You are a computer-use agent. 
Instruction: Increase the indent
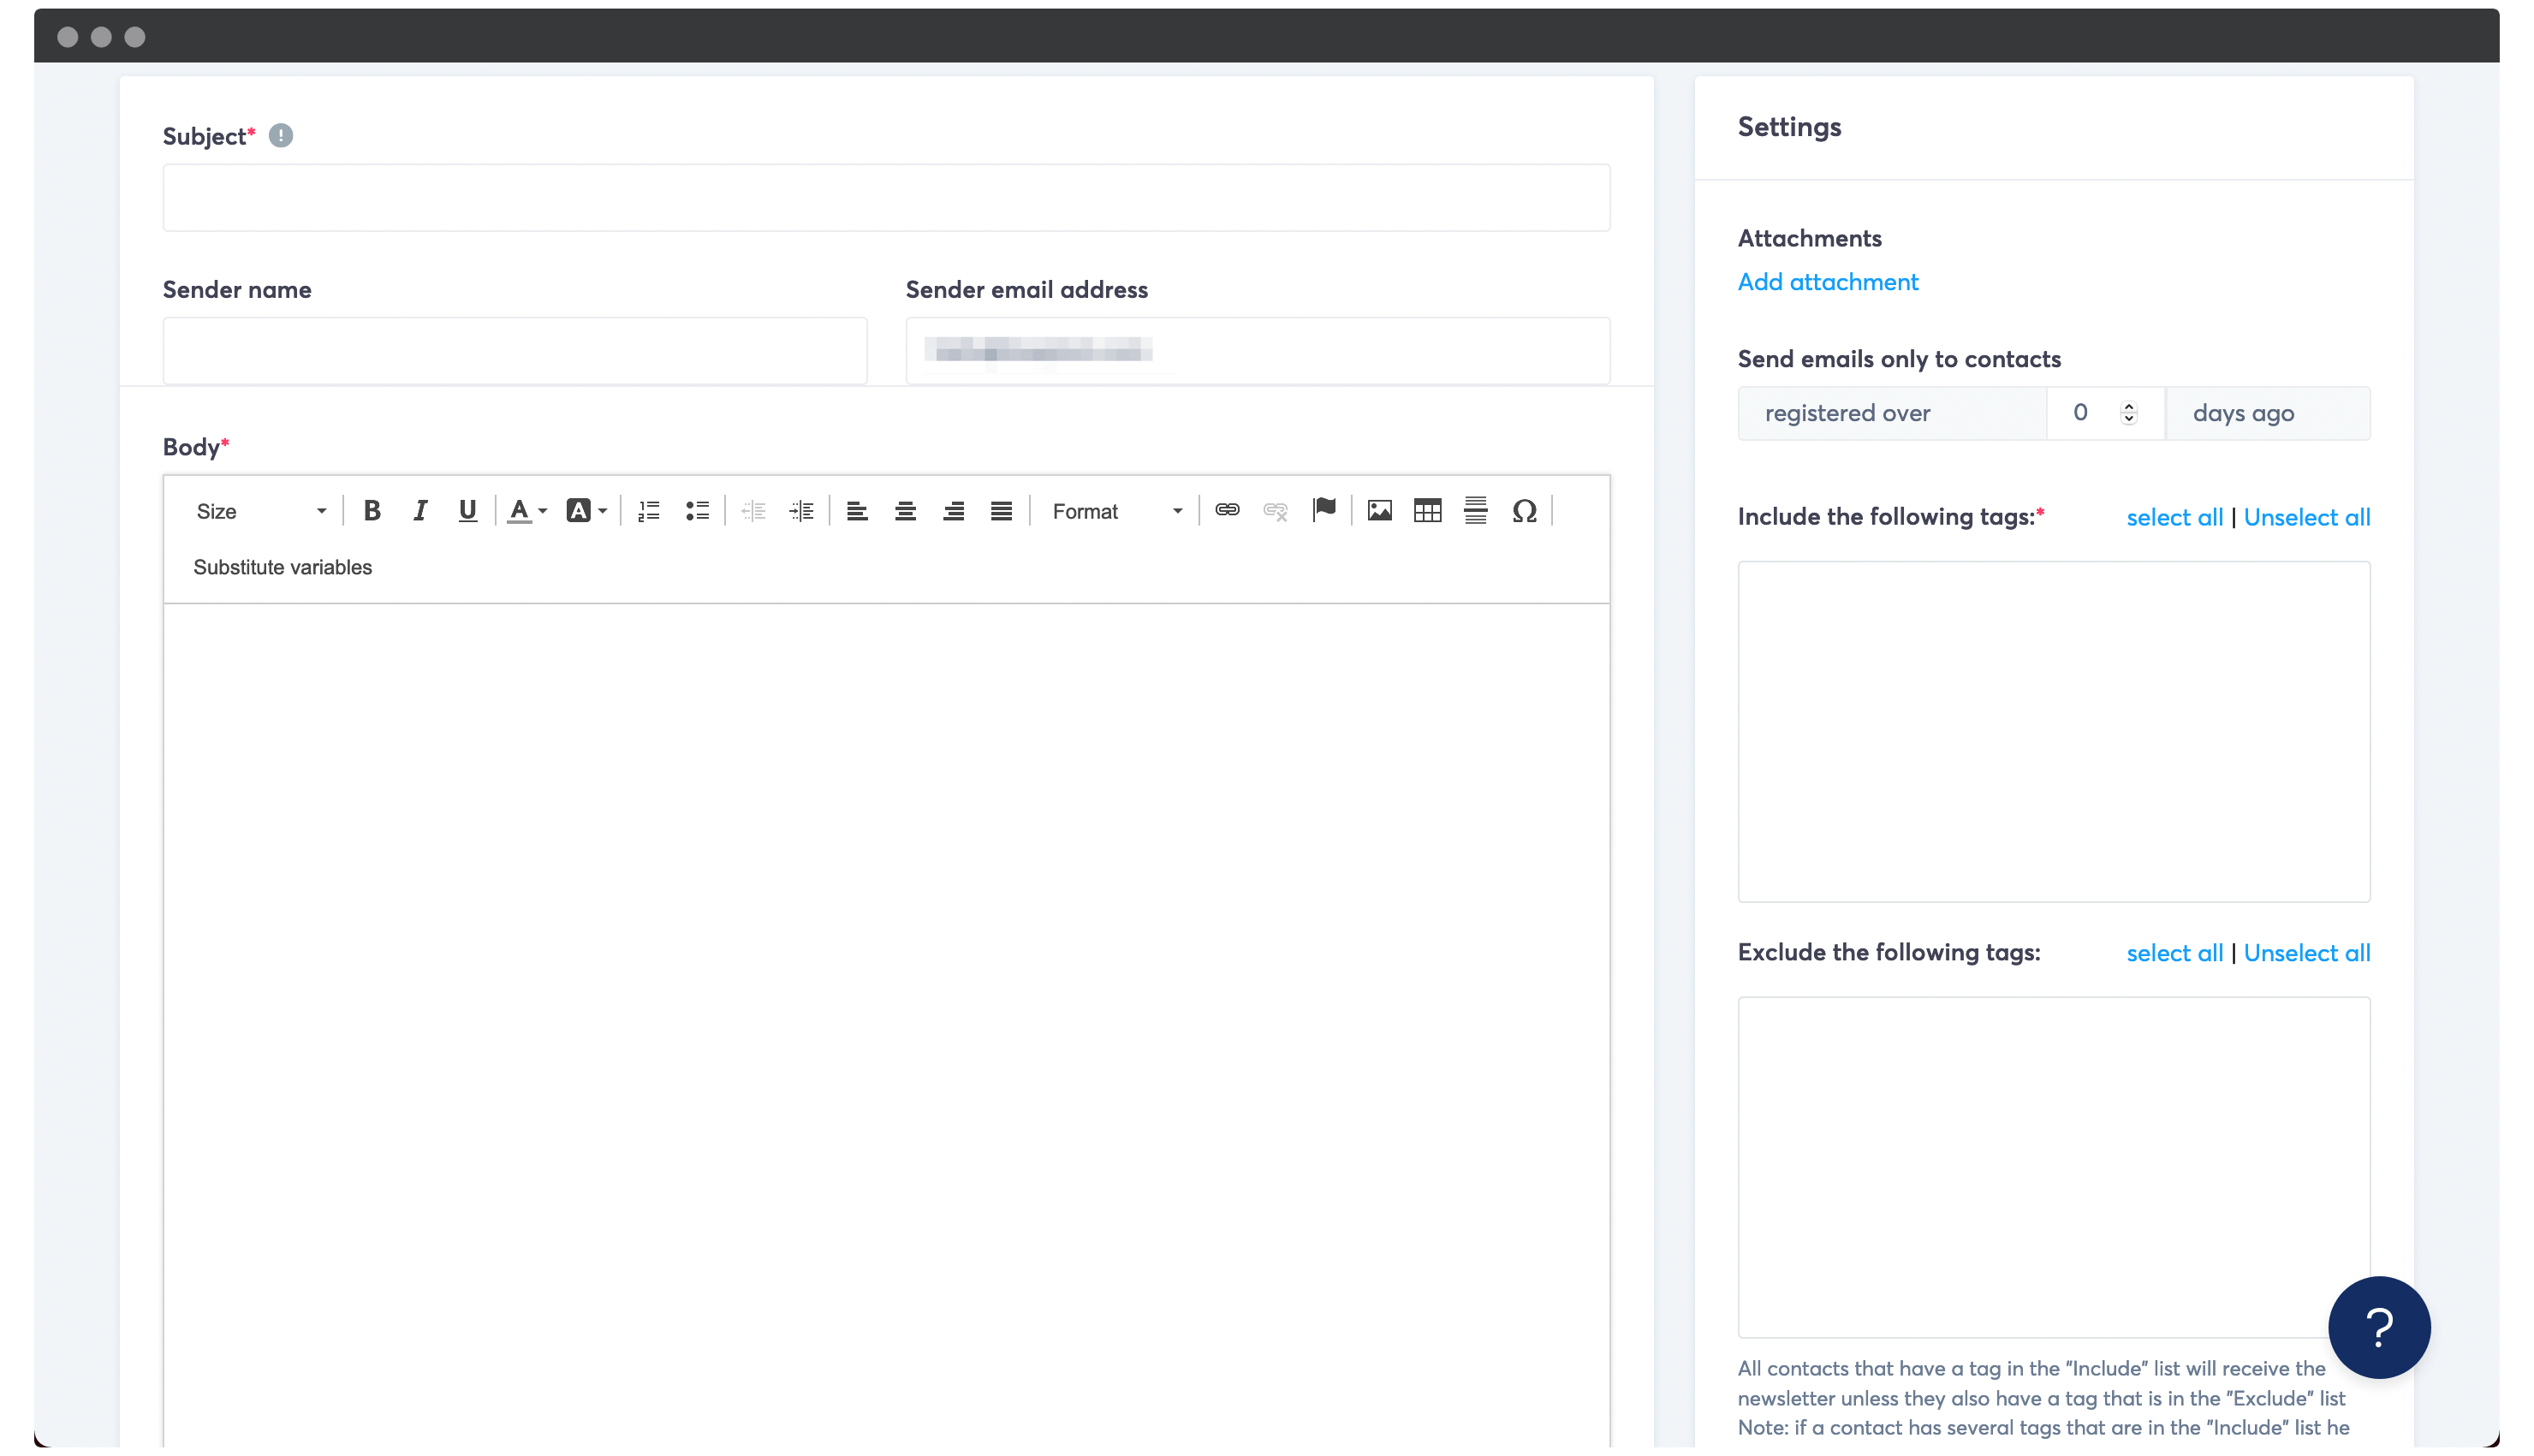tap(801, 511)
